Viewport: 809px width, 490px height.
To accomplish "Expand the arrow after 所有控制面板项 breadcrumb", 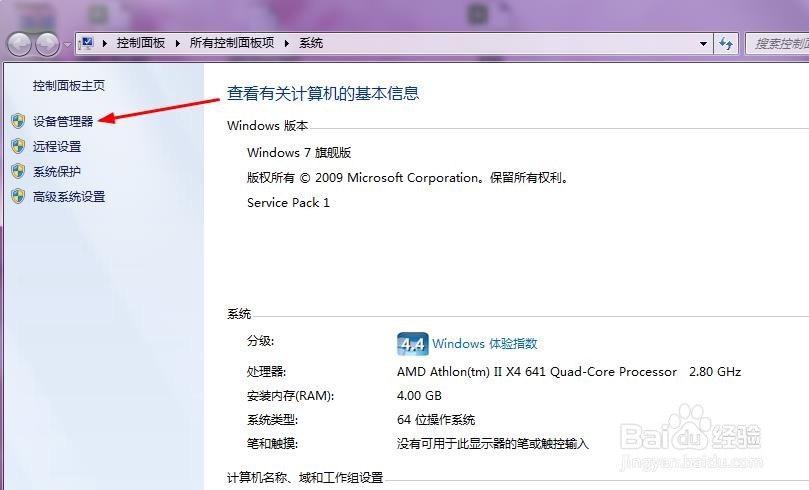I will tap(287, 43).
